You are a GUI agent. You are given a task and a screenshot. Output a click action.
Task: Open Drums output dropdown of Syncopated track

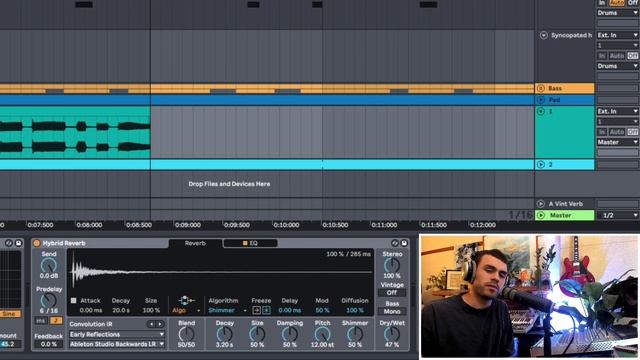pos(617,66)
